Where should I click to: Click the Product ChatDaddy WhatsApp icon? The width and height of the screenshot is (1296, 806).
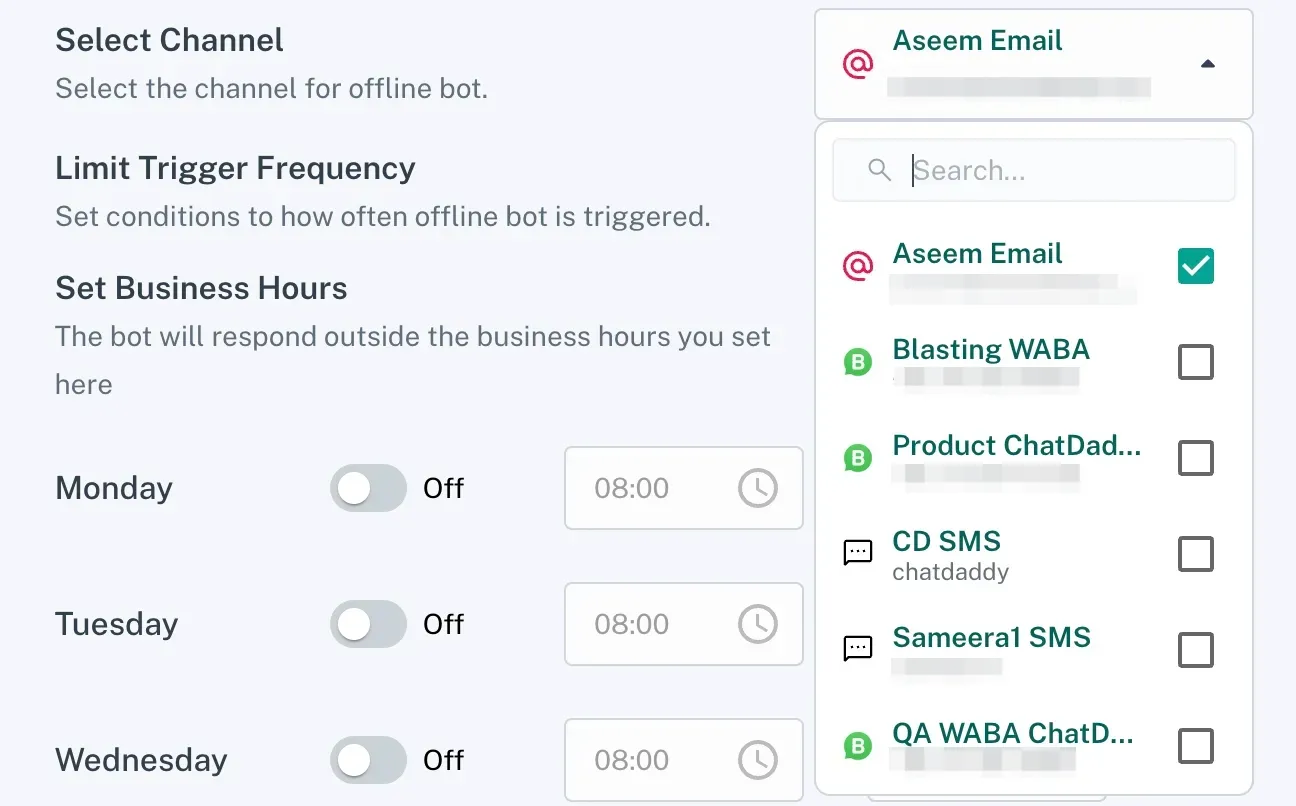pos(858,458)
